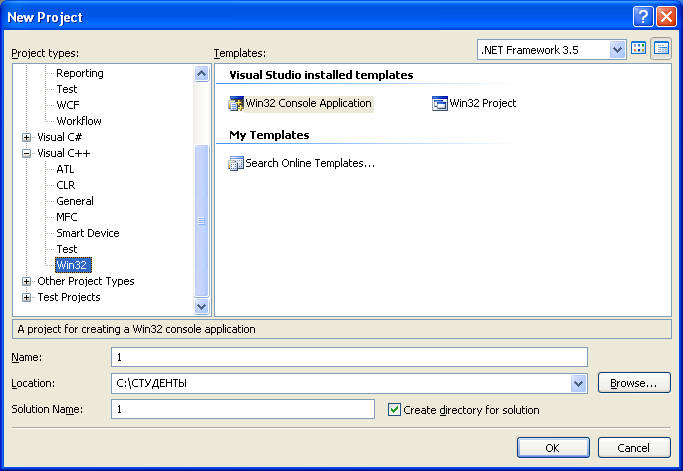Select the Visual C# project type label
683x471 pixels.
pyautogui.click(x=59, y=137)
